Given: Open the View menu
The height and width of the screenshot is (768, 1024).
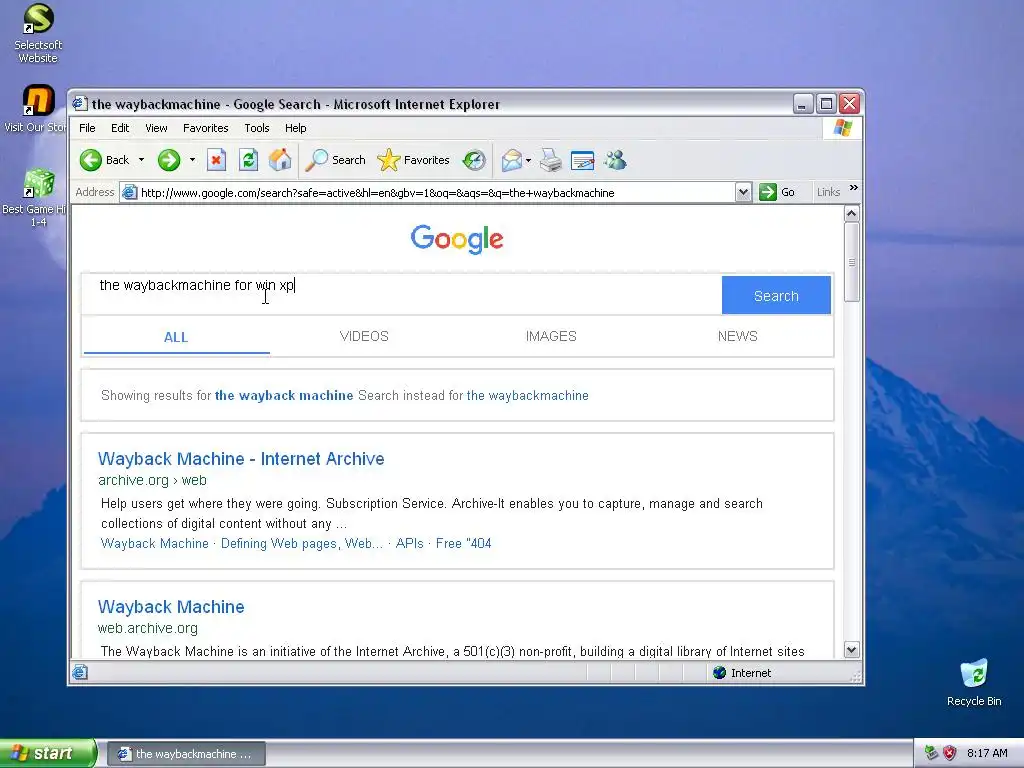Looking at the screenshot, I should (156, 128).
